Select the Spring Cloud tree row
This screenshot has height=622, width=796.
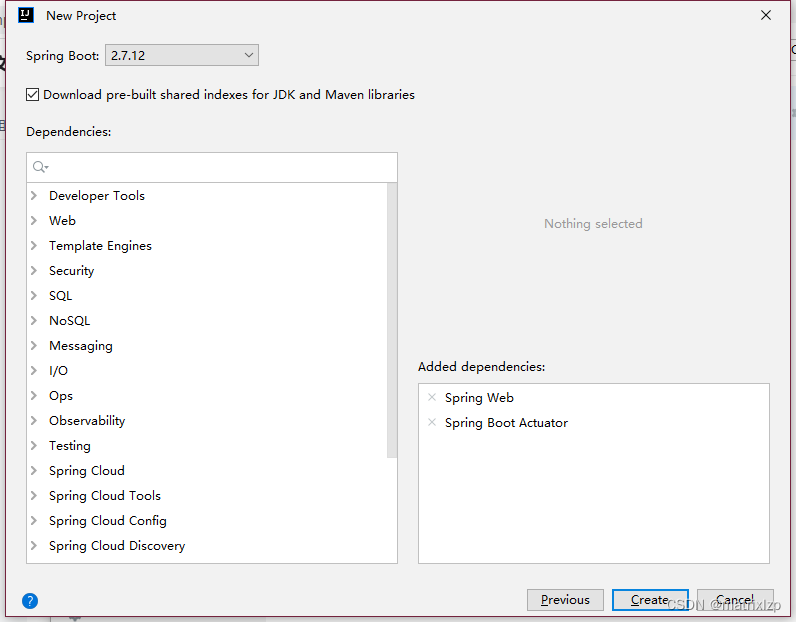coord(207,470)
